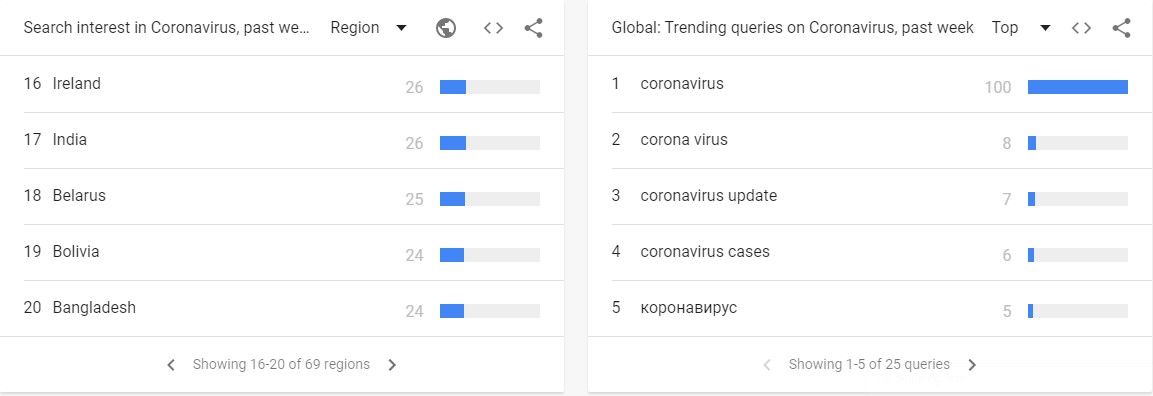Viewport: 1153px width, 396px height.
Task: Open the Region dropdown
Action: click(x=368, y=28)
